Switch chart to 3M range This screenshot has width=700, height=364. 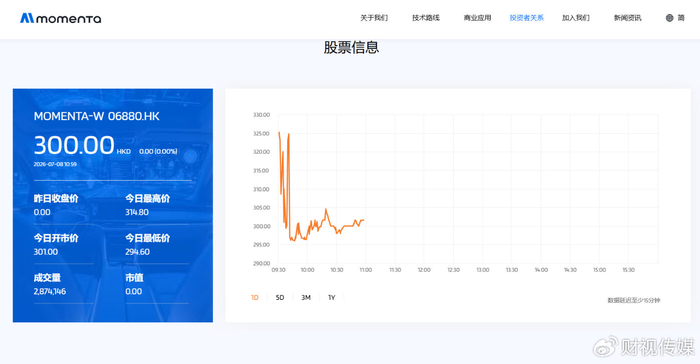[x=306, y=297]
